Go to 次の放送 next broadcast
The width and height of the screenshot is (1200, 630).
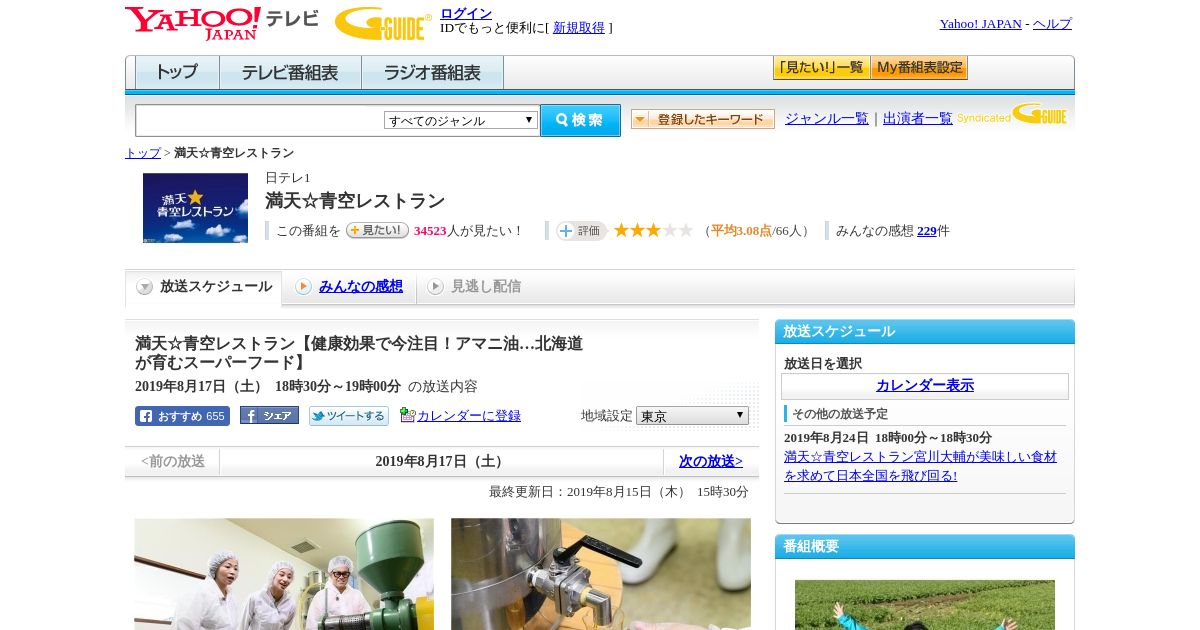click(x=711, y=462)
